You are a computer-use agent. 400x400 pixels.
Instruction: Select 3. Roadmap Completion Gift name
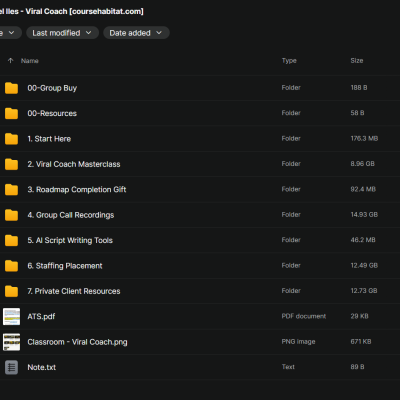77,190
